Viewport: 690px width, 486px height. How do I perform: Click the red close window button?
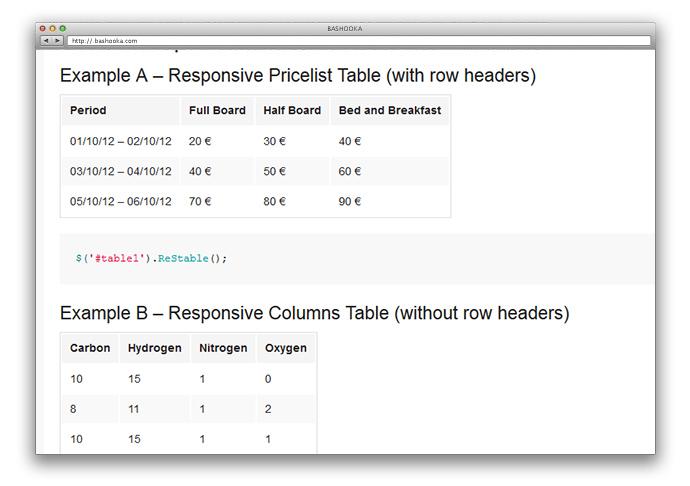(42, 28)
